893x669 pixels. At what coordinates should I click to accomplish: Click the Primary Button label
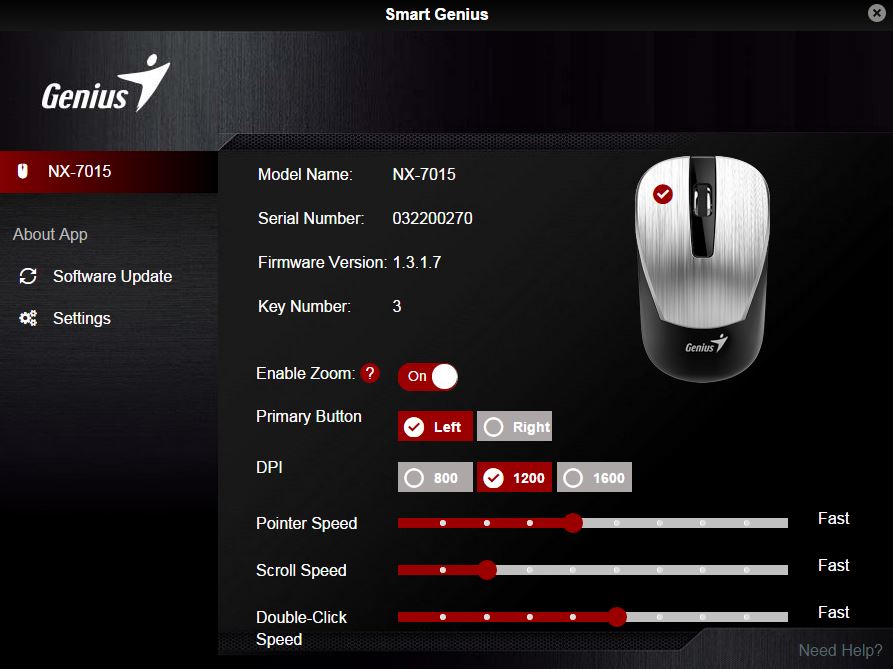tap(309, 416)
